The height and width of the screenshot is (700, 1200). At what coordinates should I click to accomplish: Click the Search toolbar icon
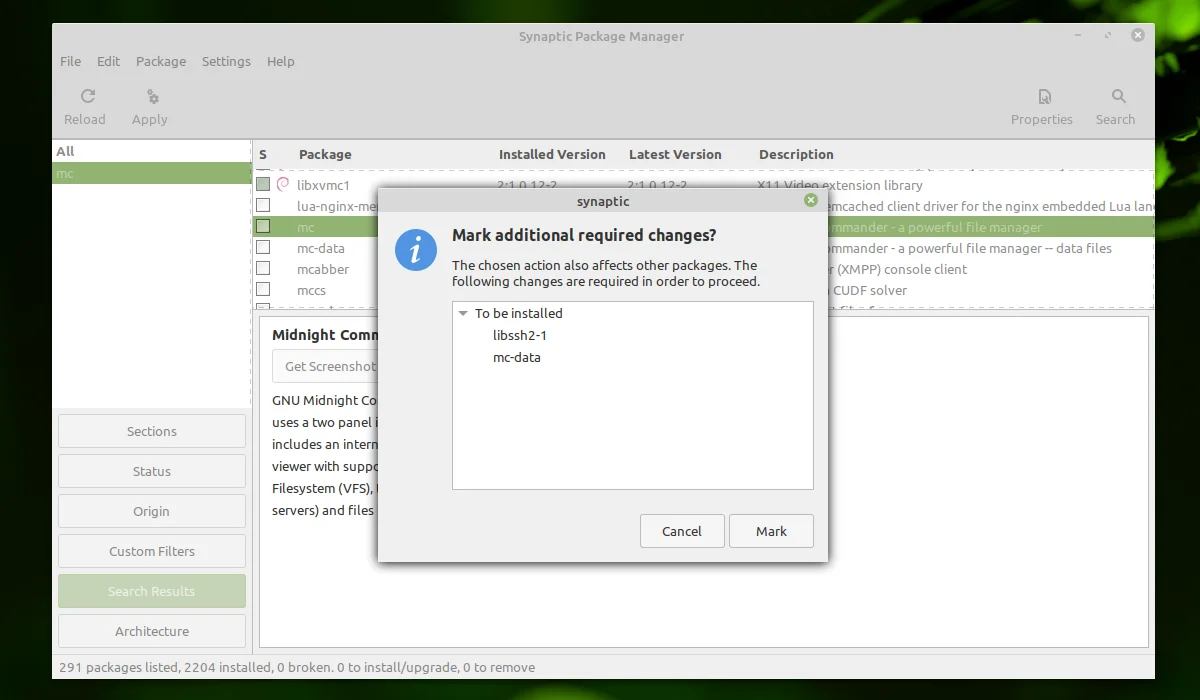pyautogui.click(x=1118, y=96)
